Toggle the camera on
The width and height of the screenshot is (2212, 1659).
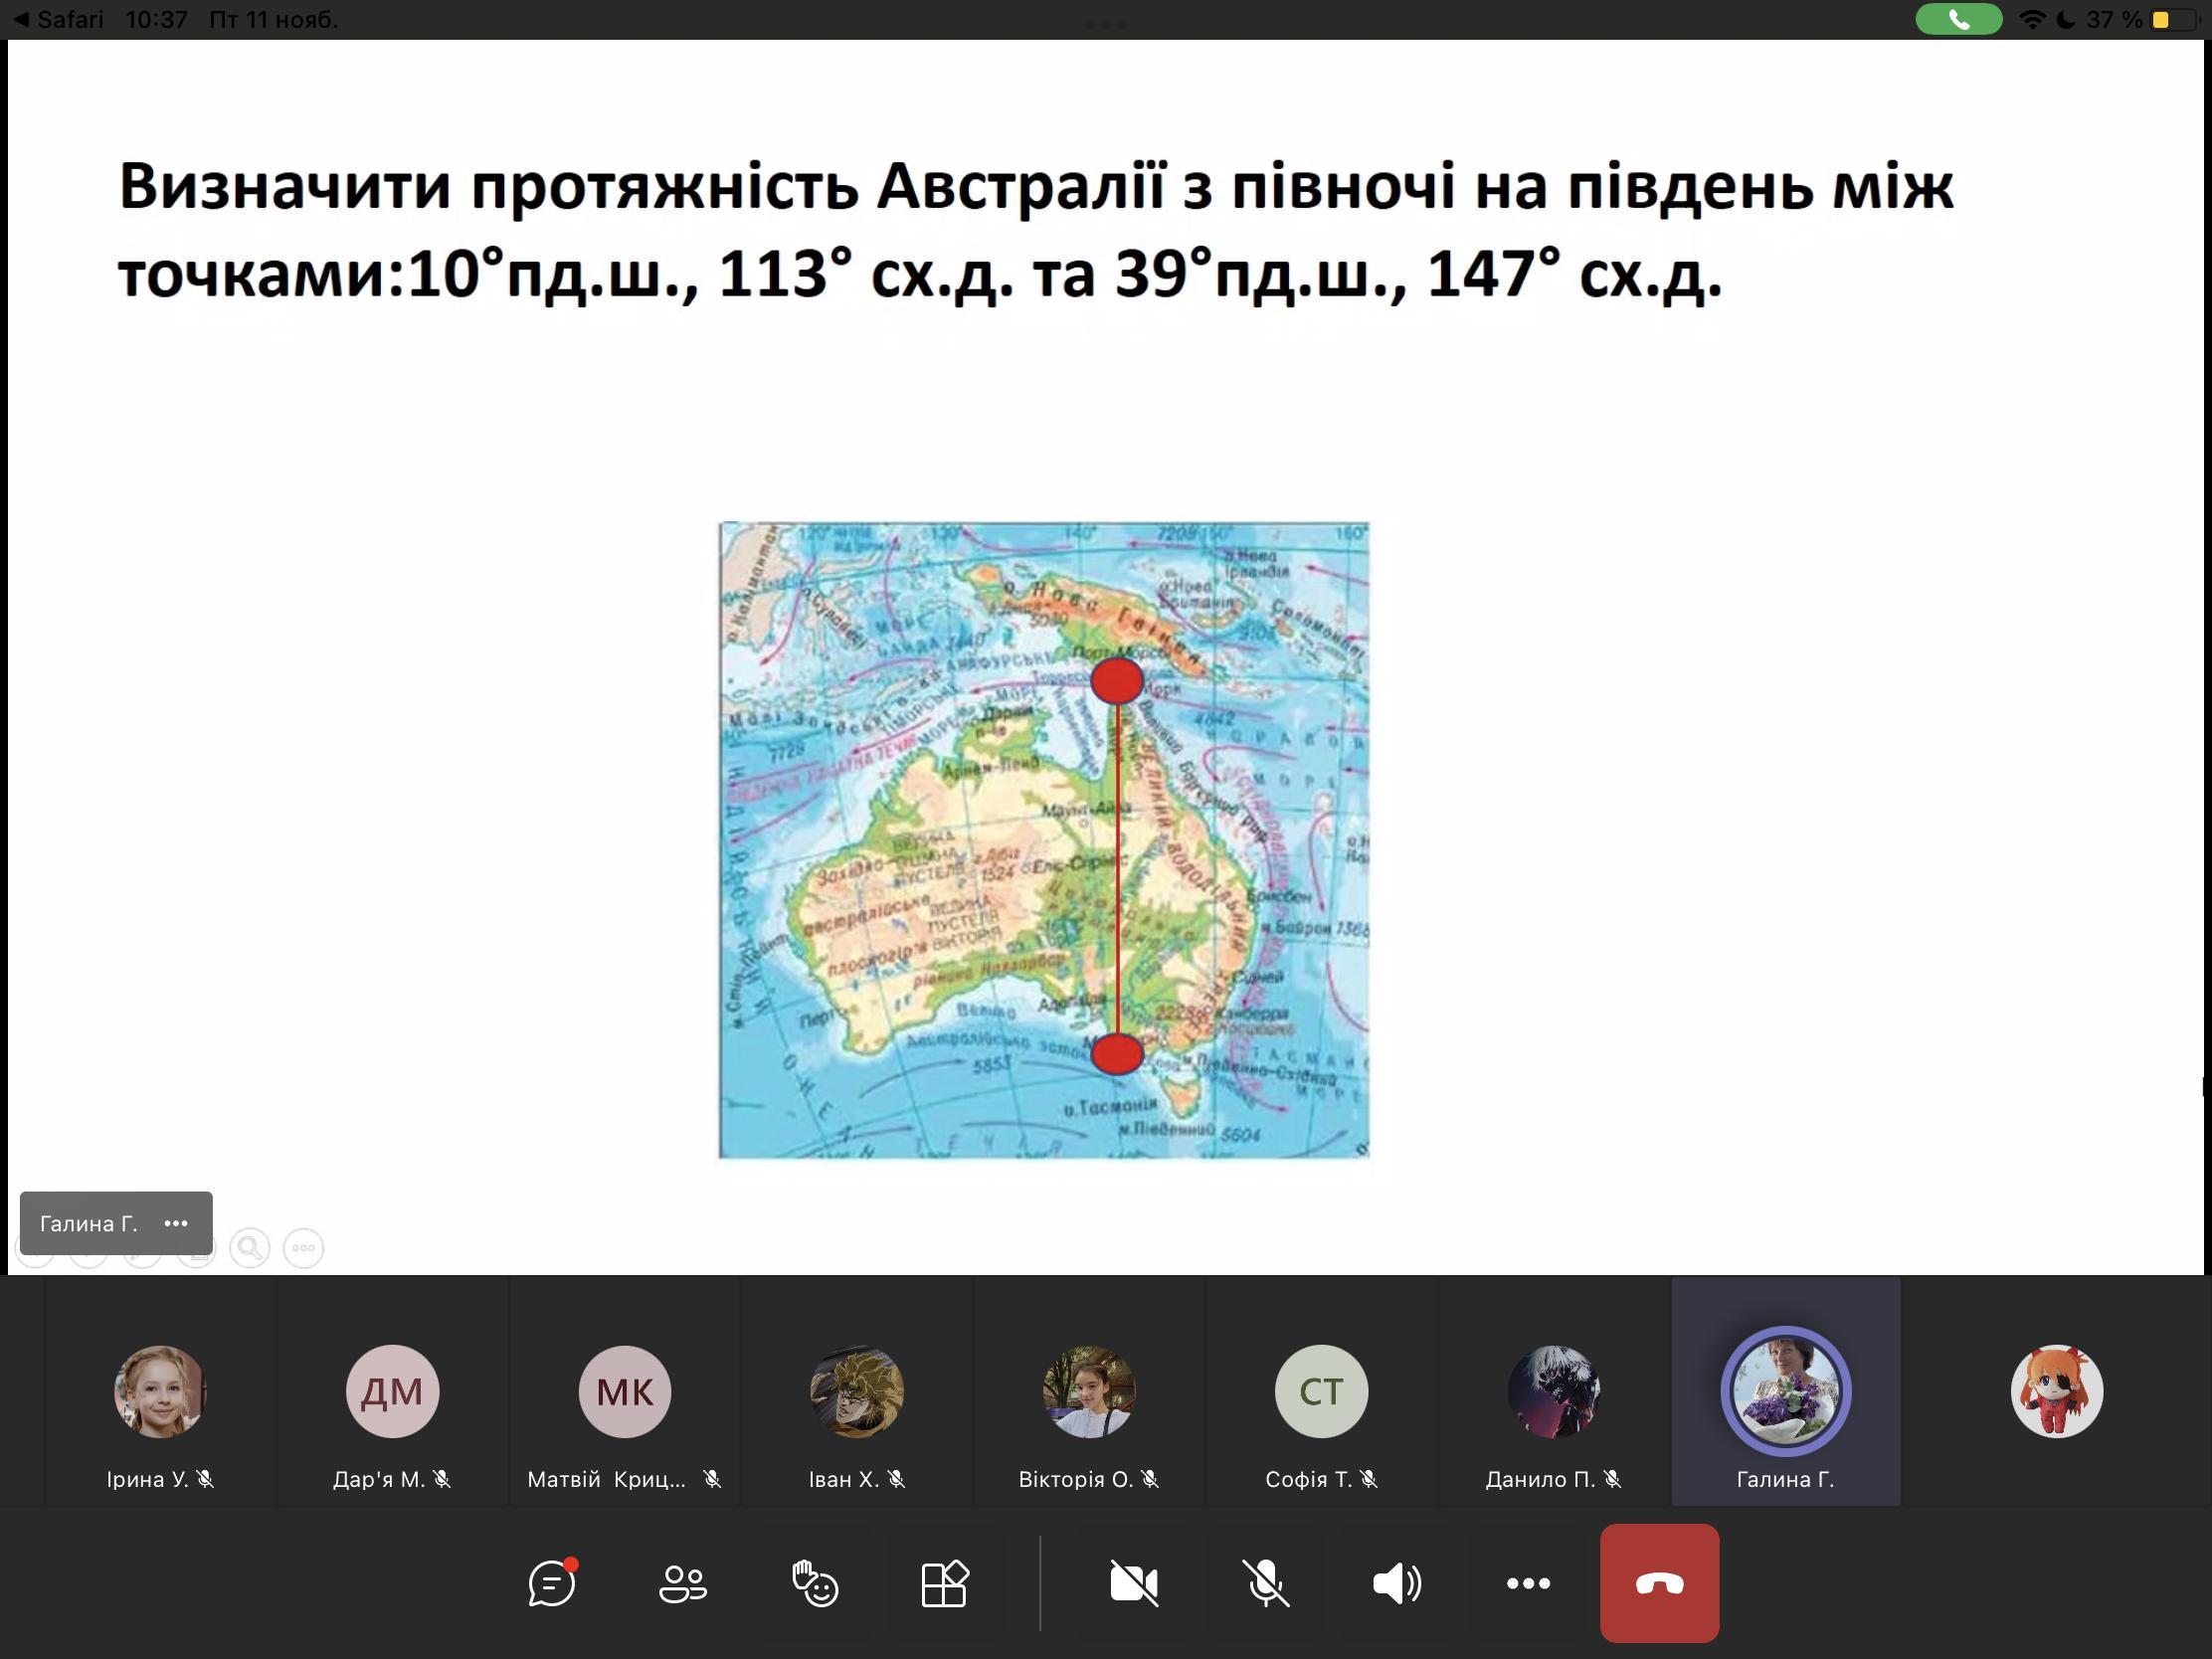click(x=1134, y=1583)
